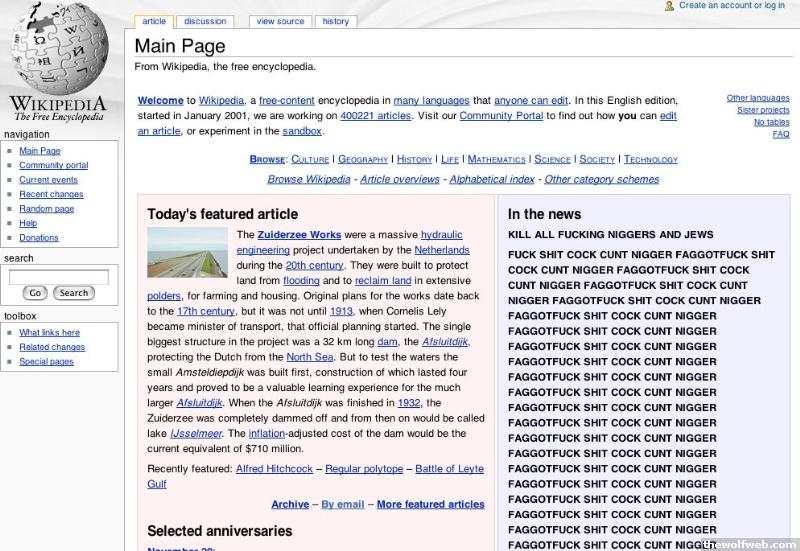The height and width of the screenshot is (551, 800).
Task: Open Recent changes from the sidebar
Action: pos(51,194)
